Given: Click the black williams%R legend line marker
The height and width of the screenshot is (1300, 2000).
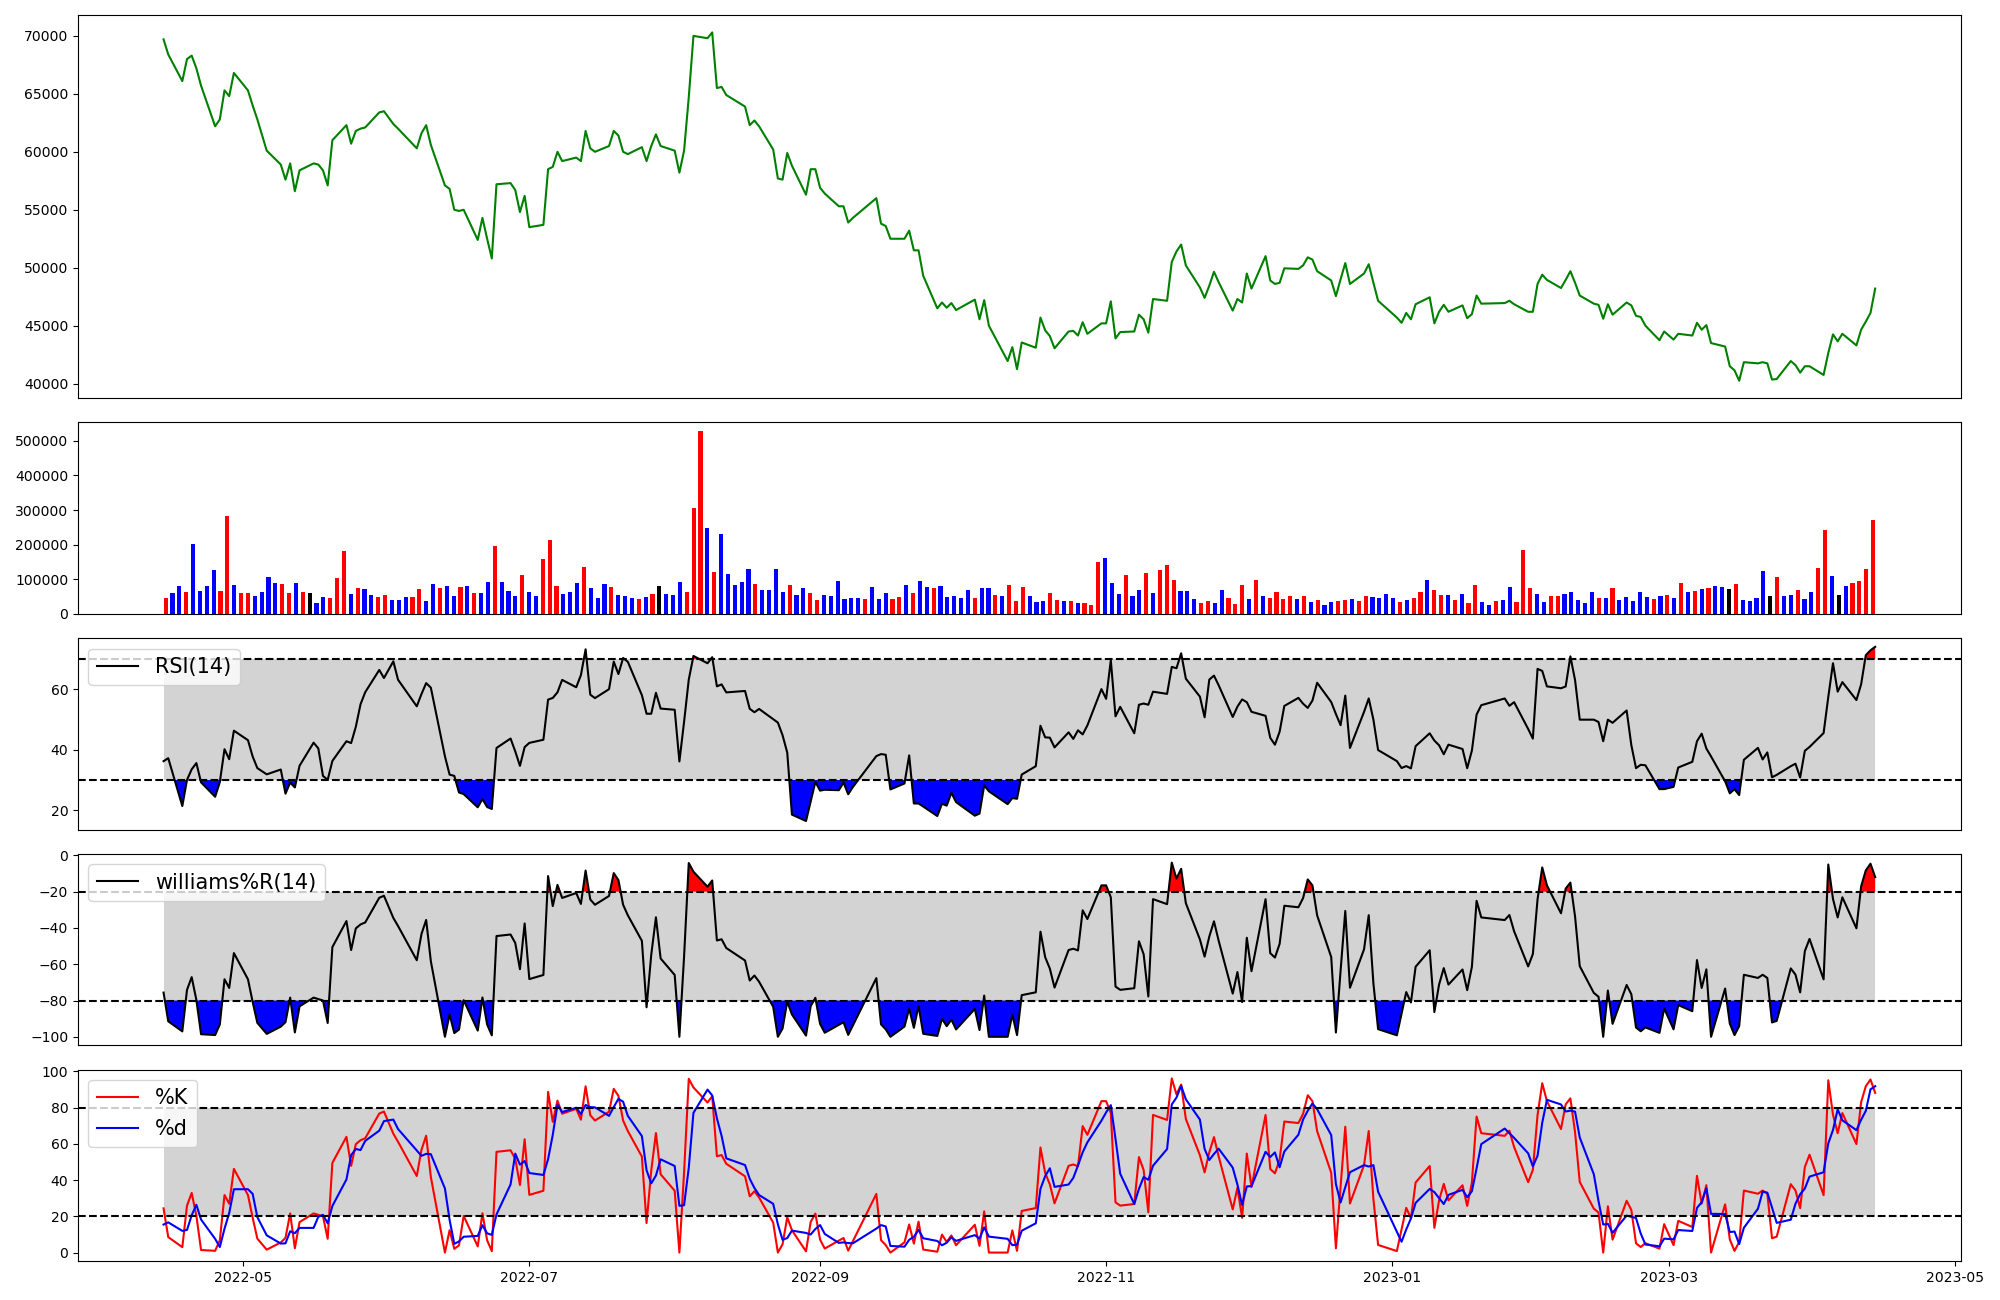Looking at the screenshot, I should [117, 882].
